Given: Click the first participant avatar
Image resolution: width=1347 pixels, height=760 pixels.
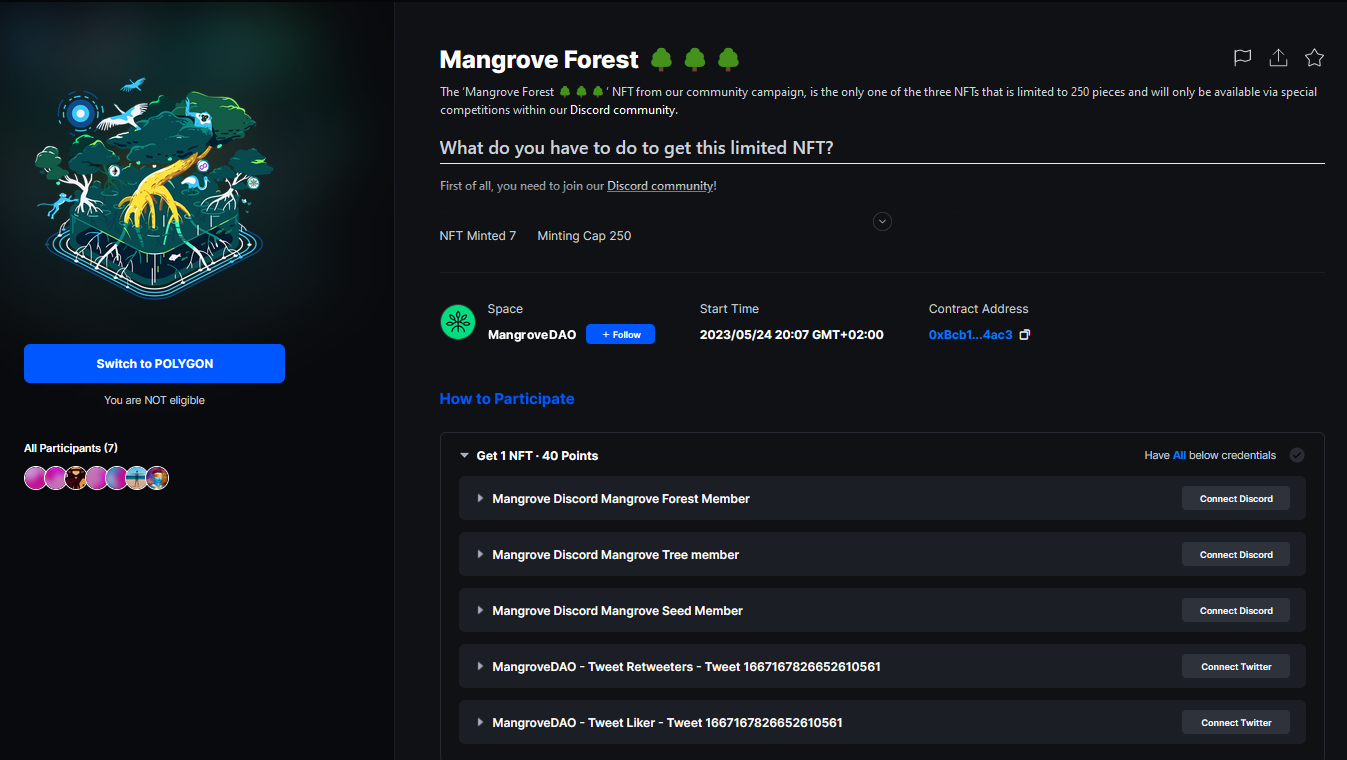Looking at the screenshot, I should coord(35,478).
